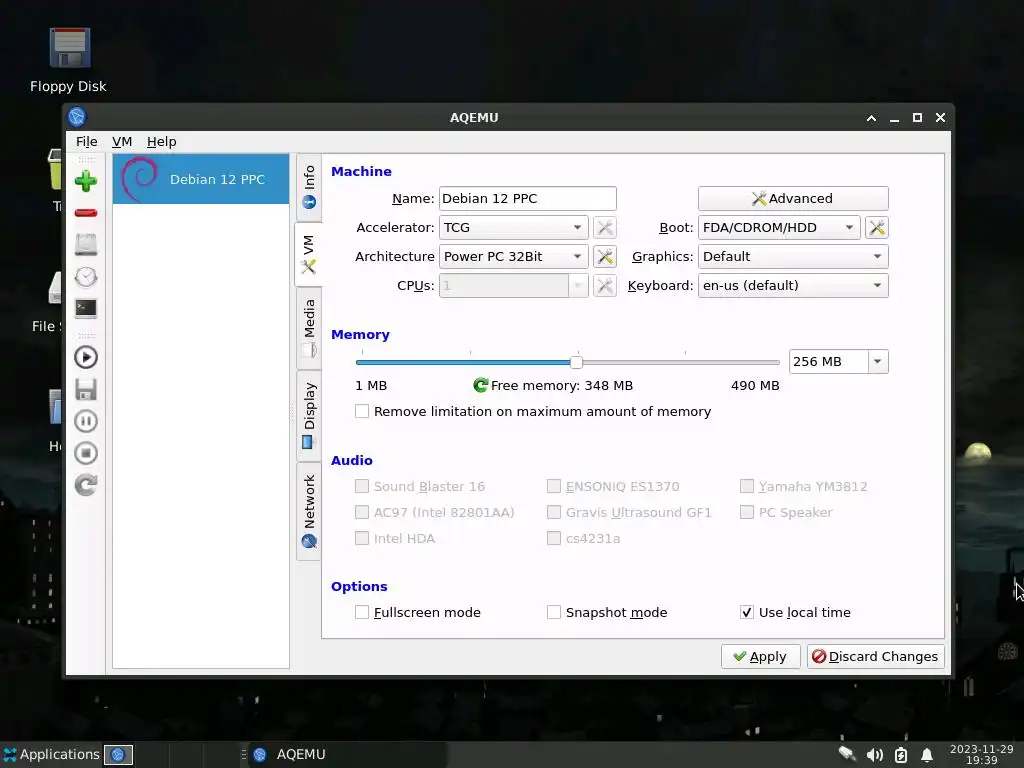This screenshot has width=1024, height=768.
Task: Stop the VM with the stop icon
Action: (x=86, y=453)
